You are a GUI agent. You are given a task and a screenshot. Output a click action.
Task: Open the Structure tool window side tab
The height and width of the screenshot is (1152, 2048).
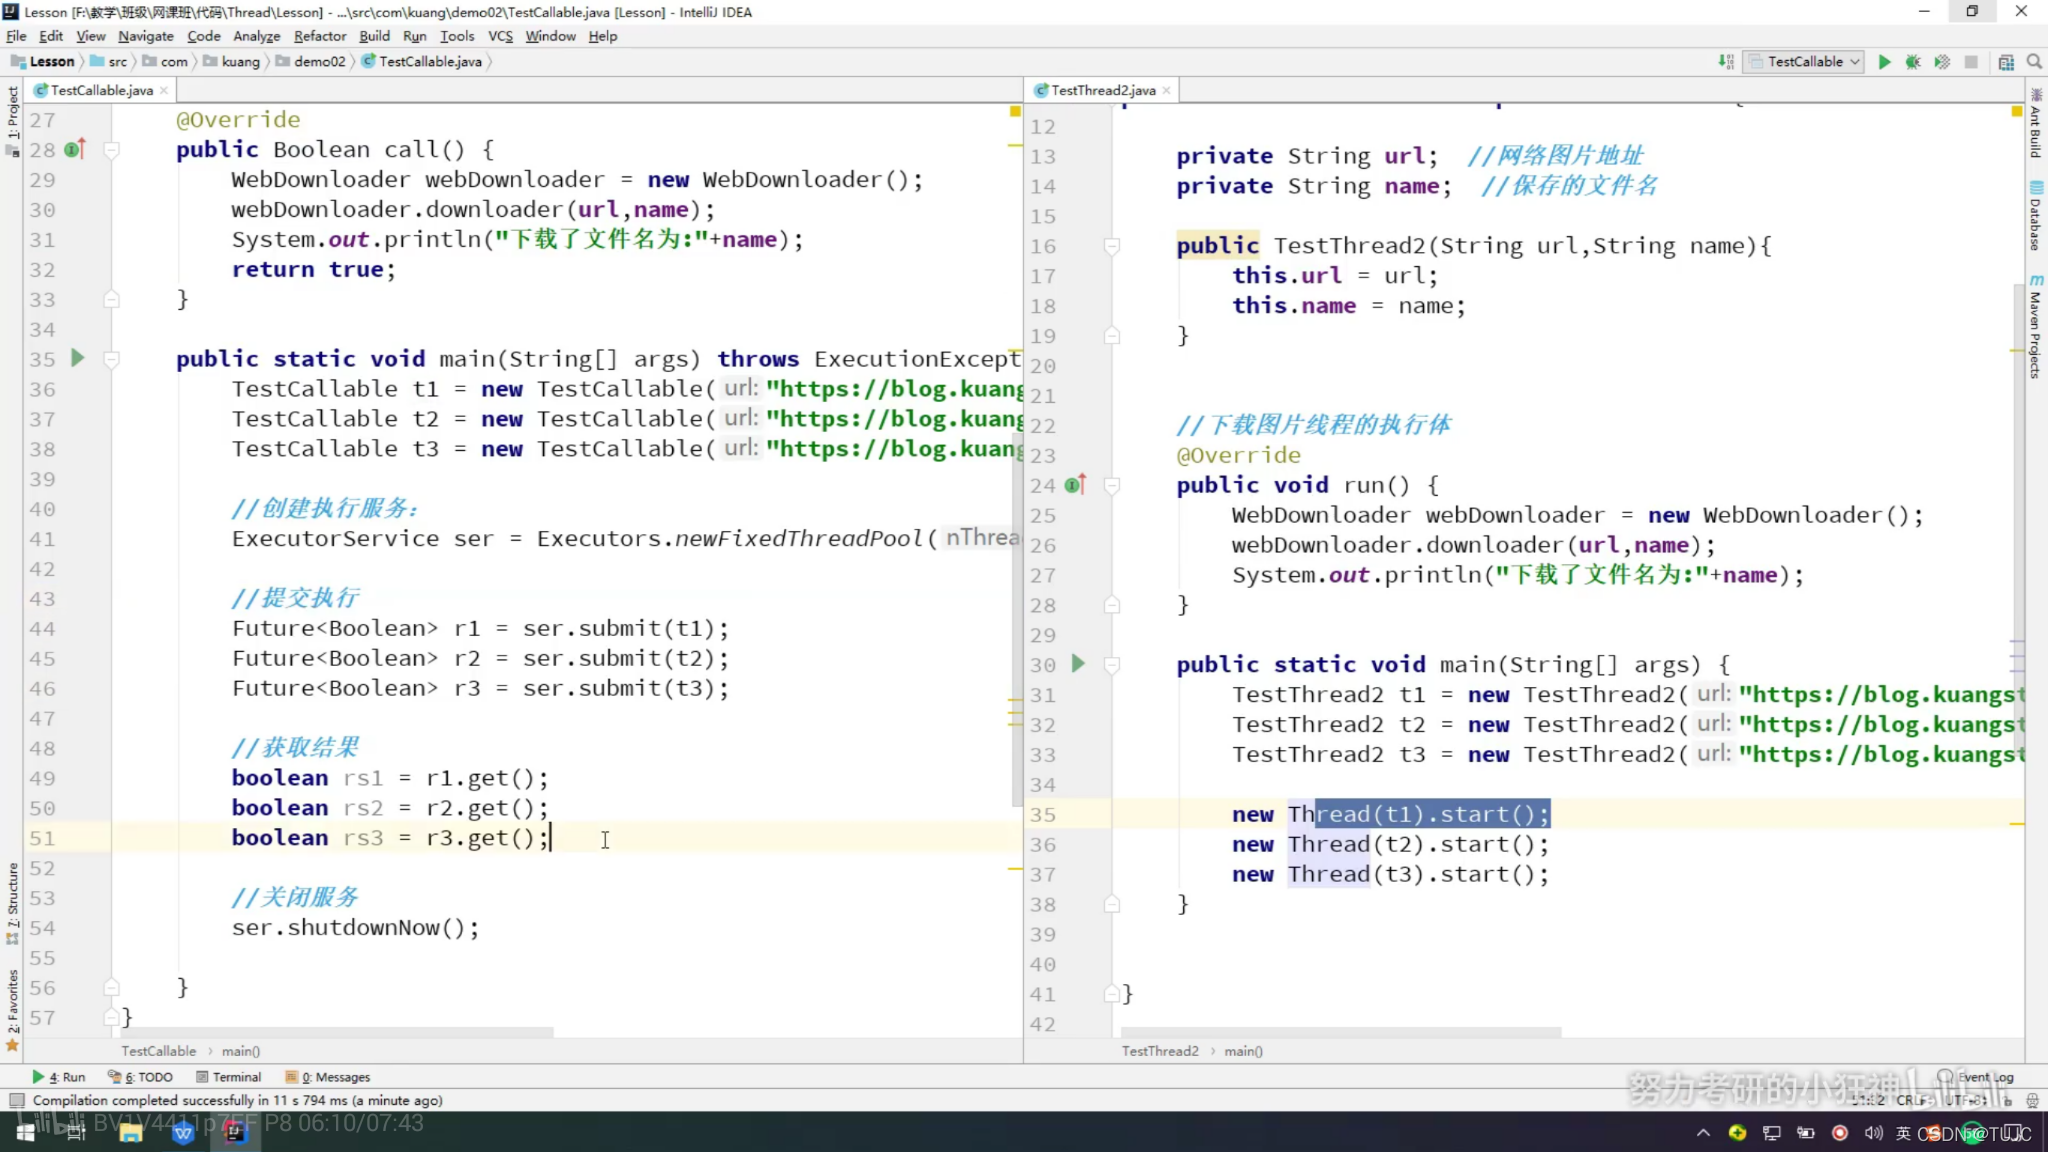(x=12, y=903)
